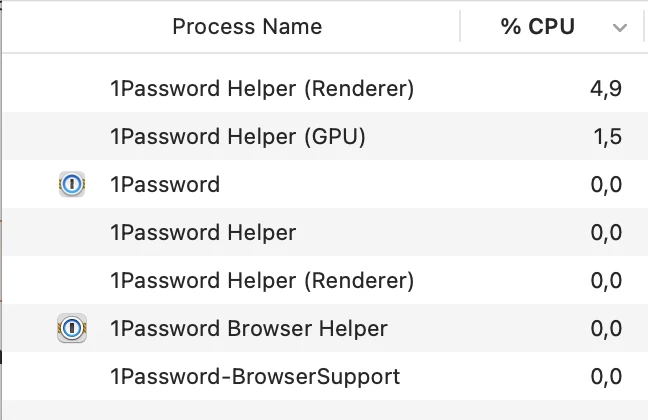
Task: Click the CPU value of main 1Password app
Action: pyautogui.click(x=606, y=184)
